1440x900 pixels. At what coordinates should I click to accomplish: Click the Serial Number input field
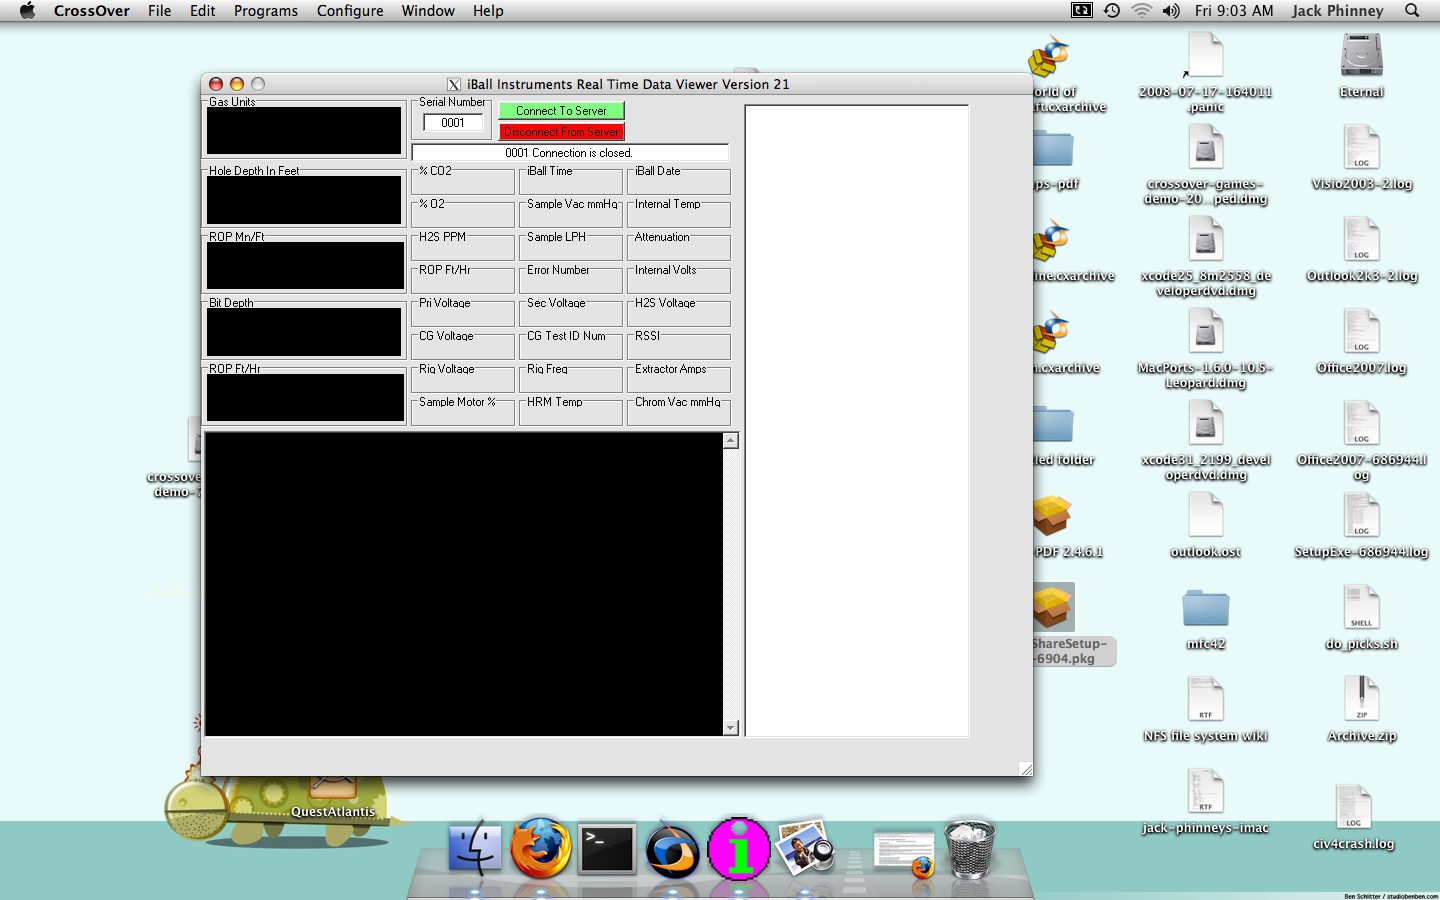click(453, 123)
